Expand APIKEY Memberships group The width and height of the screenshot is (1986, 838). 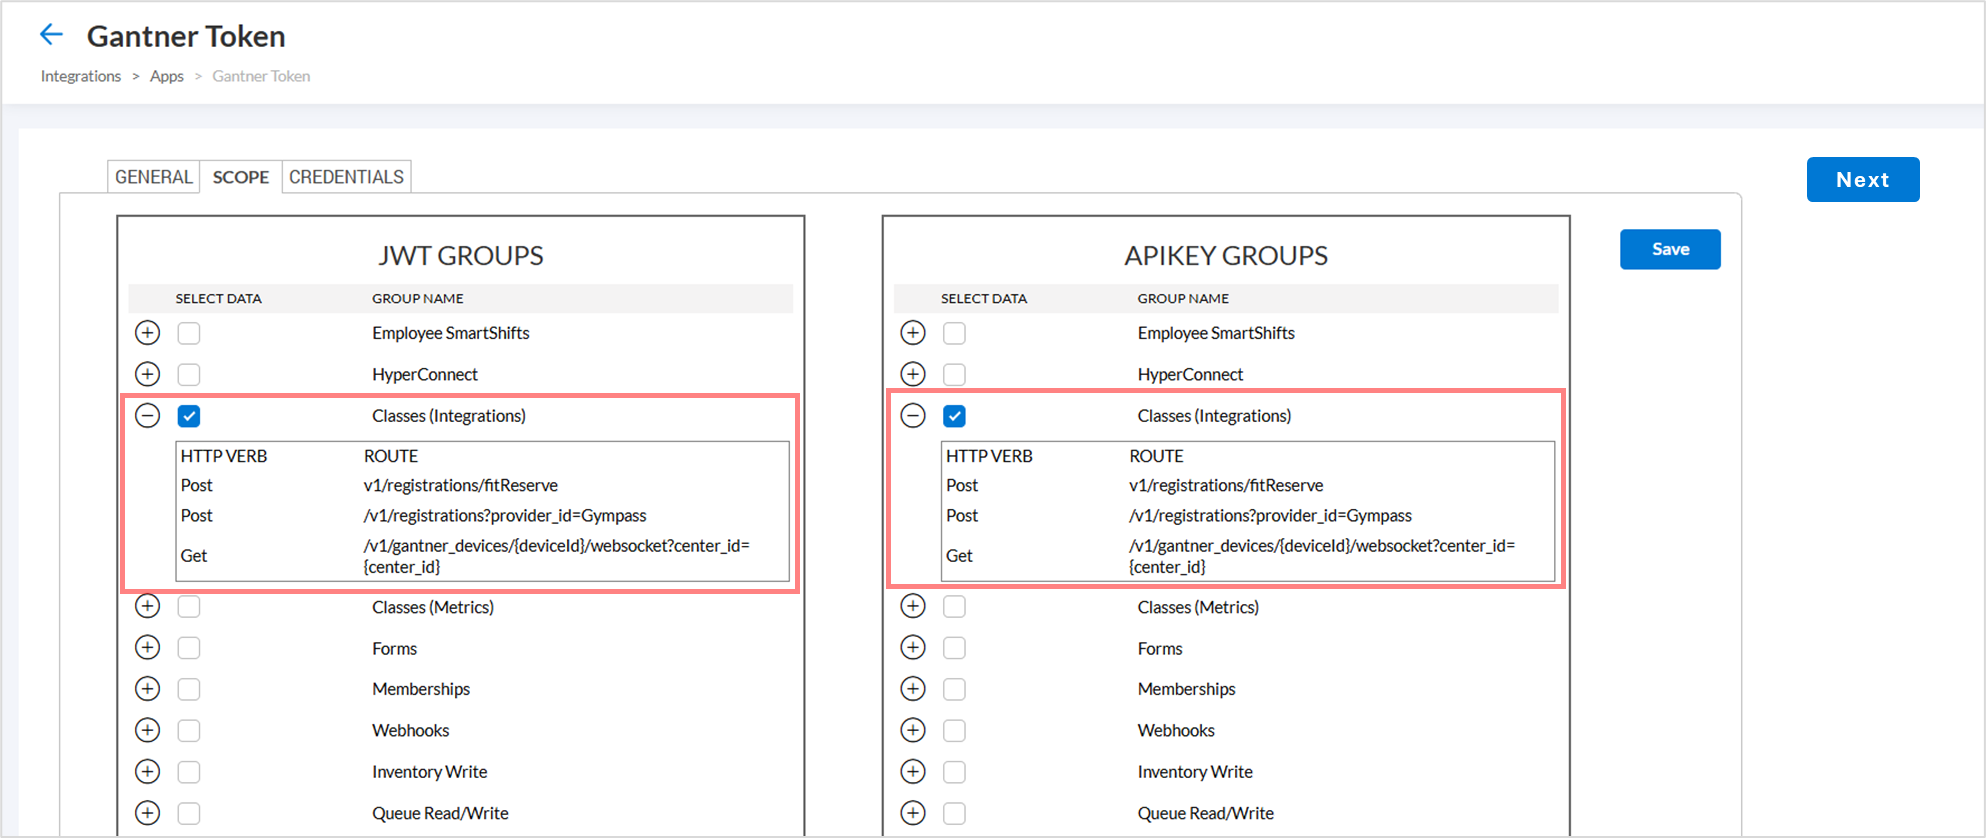(x=913, y=689)
